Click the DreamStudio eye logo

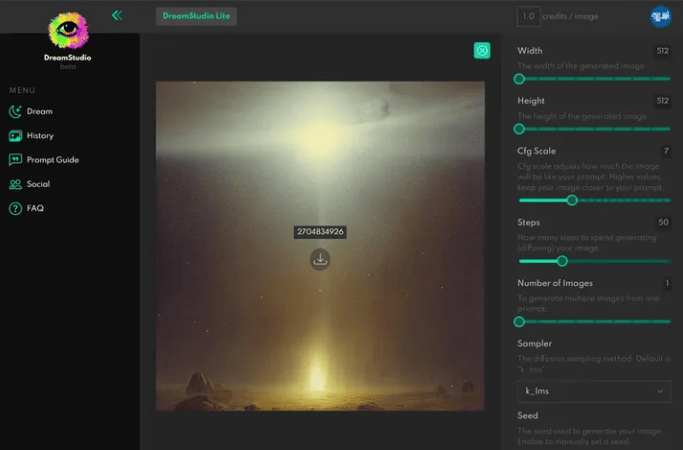69,31
